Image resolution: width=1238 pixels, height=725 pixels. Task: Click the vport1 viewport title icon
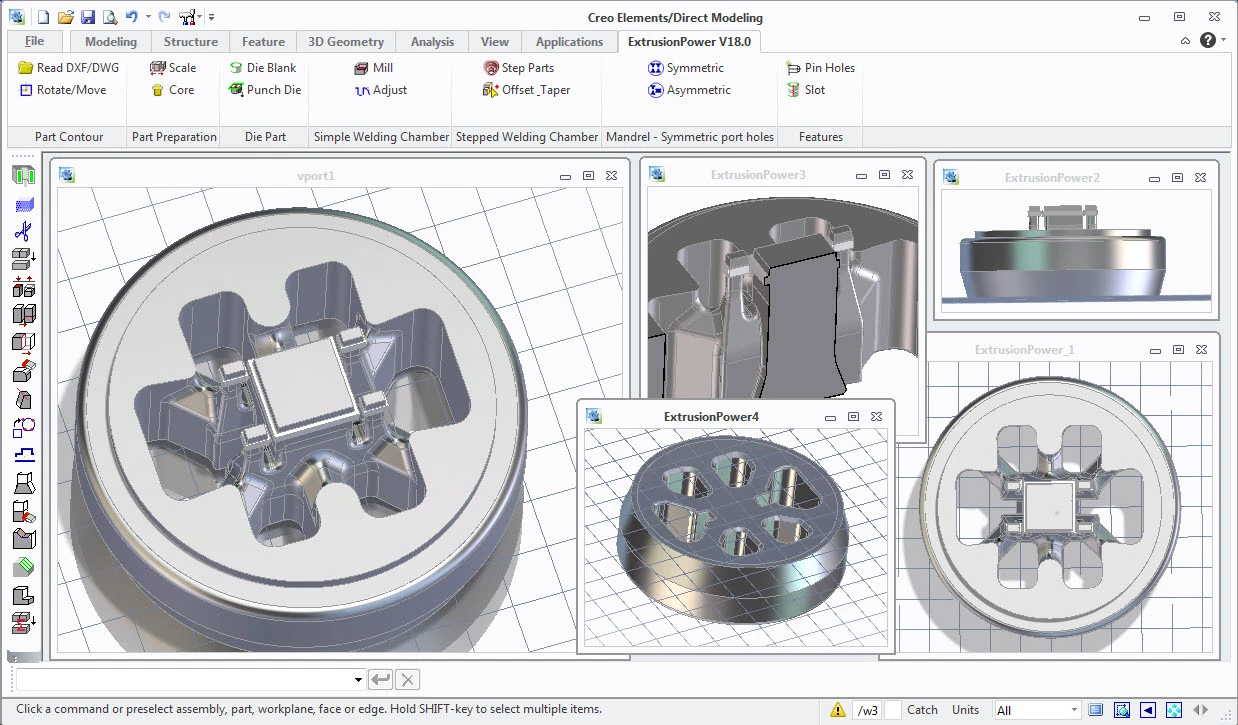[x=67, y=175]
